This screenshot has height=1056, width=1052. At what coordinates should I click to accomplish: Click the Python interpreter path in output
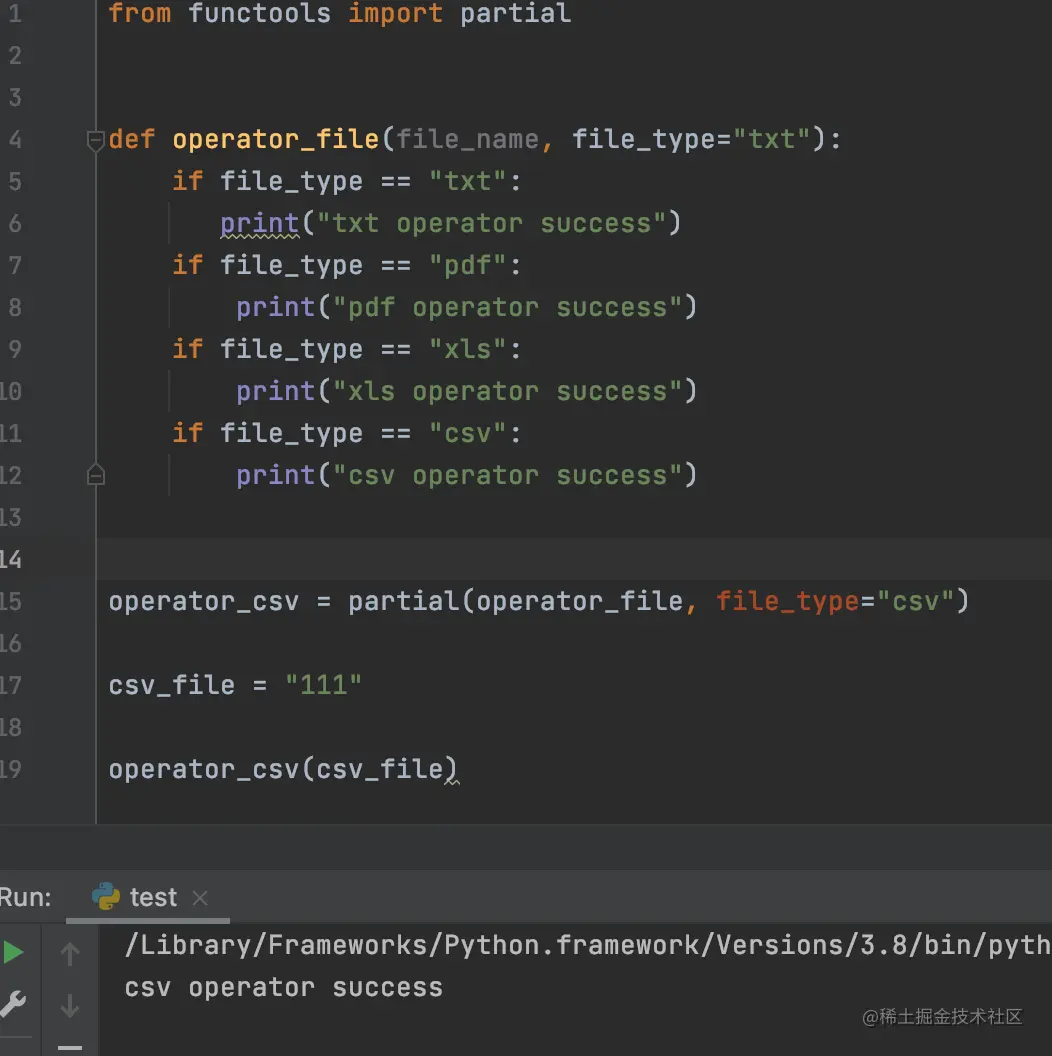(x=587, y=946)
